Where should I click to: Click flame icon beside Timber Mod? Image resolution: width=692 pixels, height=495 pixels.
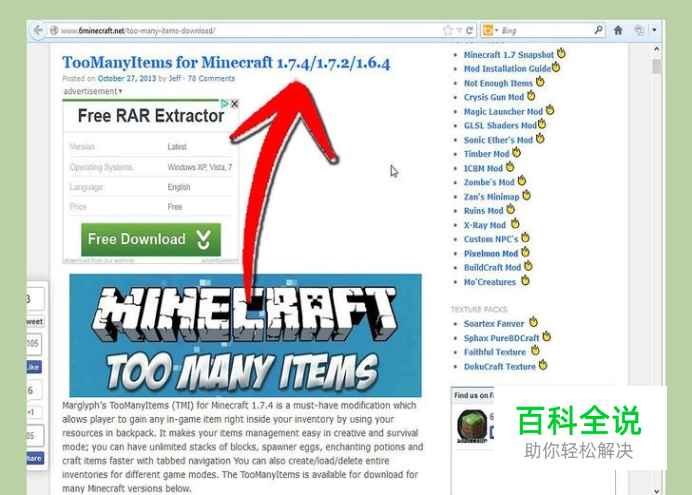point(516,152)
